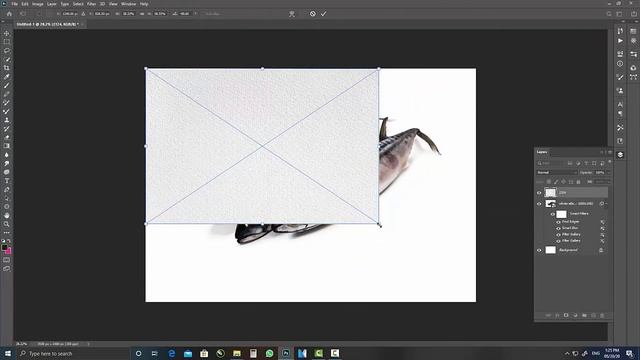
Task: Open the Paragraph panel icon
Action: 620,113
